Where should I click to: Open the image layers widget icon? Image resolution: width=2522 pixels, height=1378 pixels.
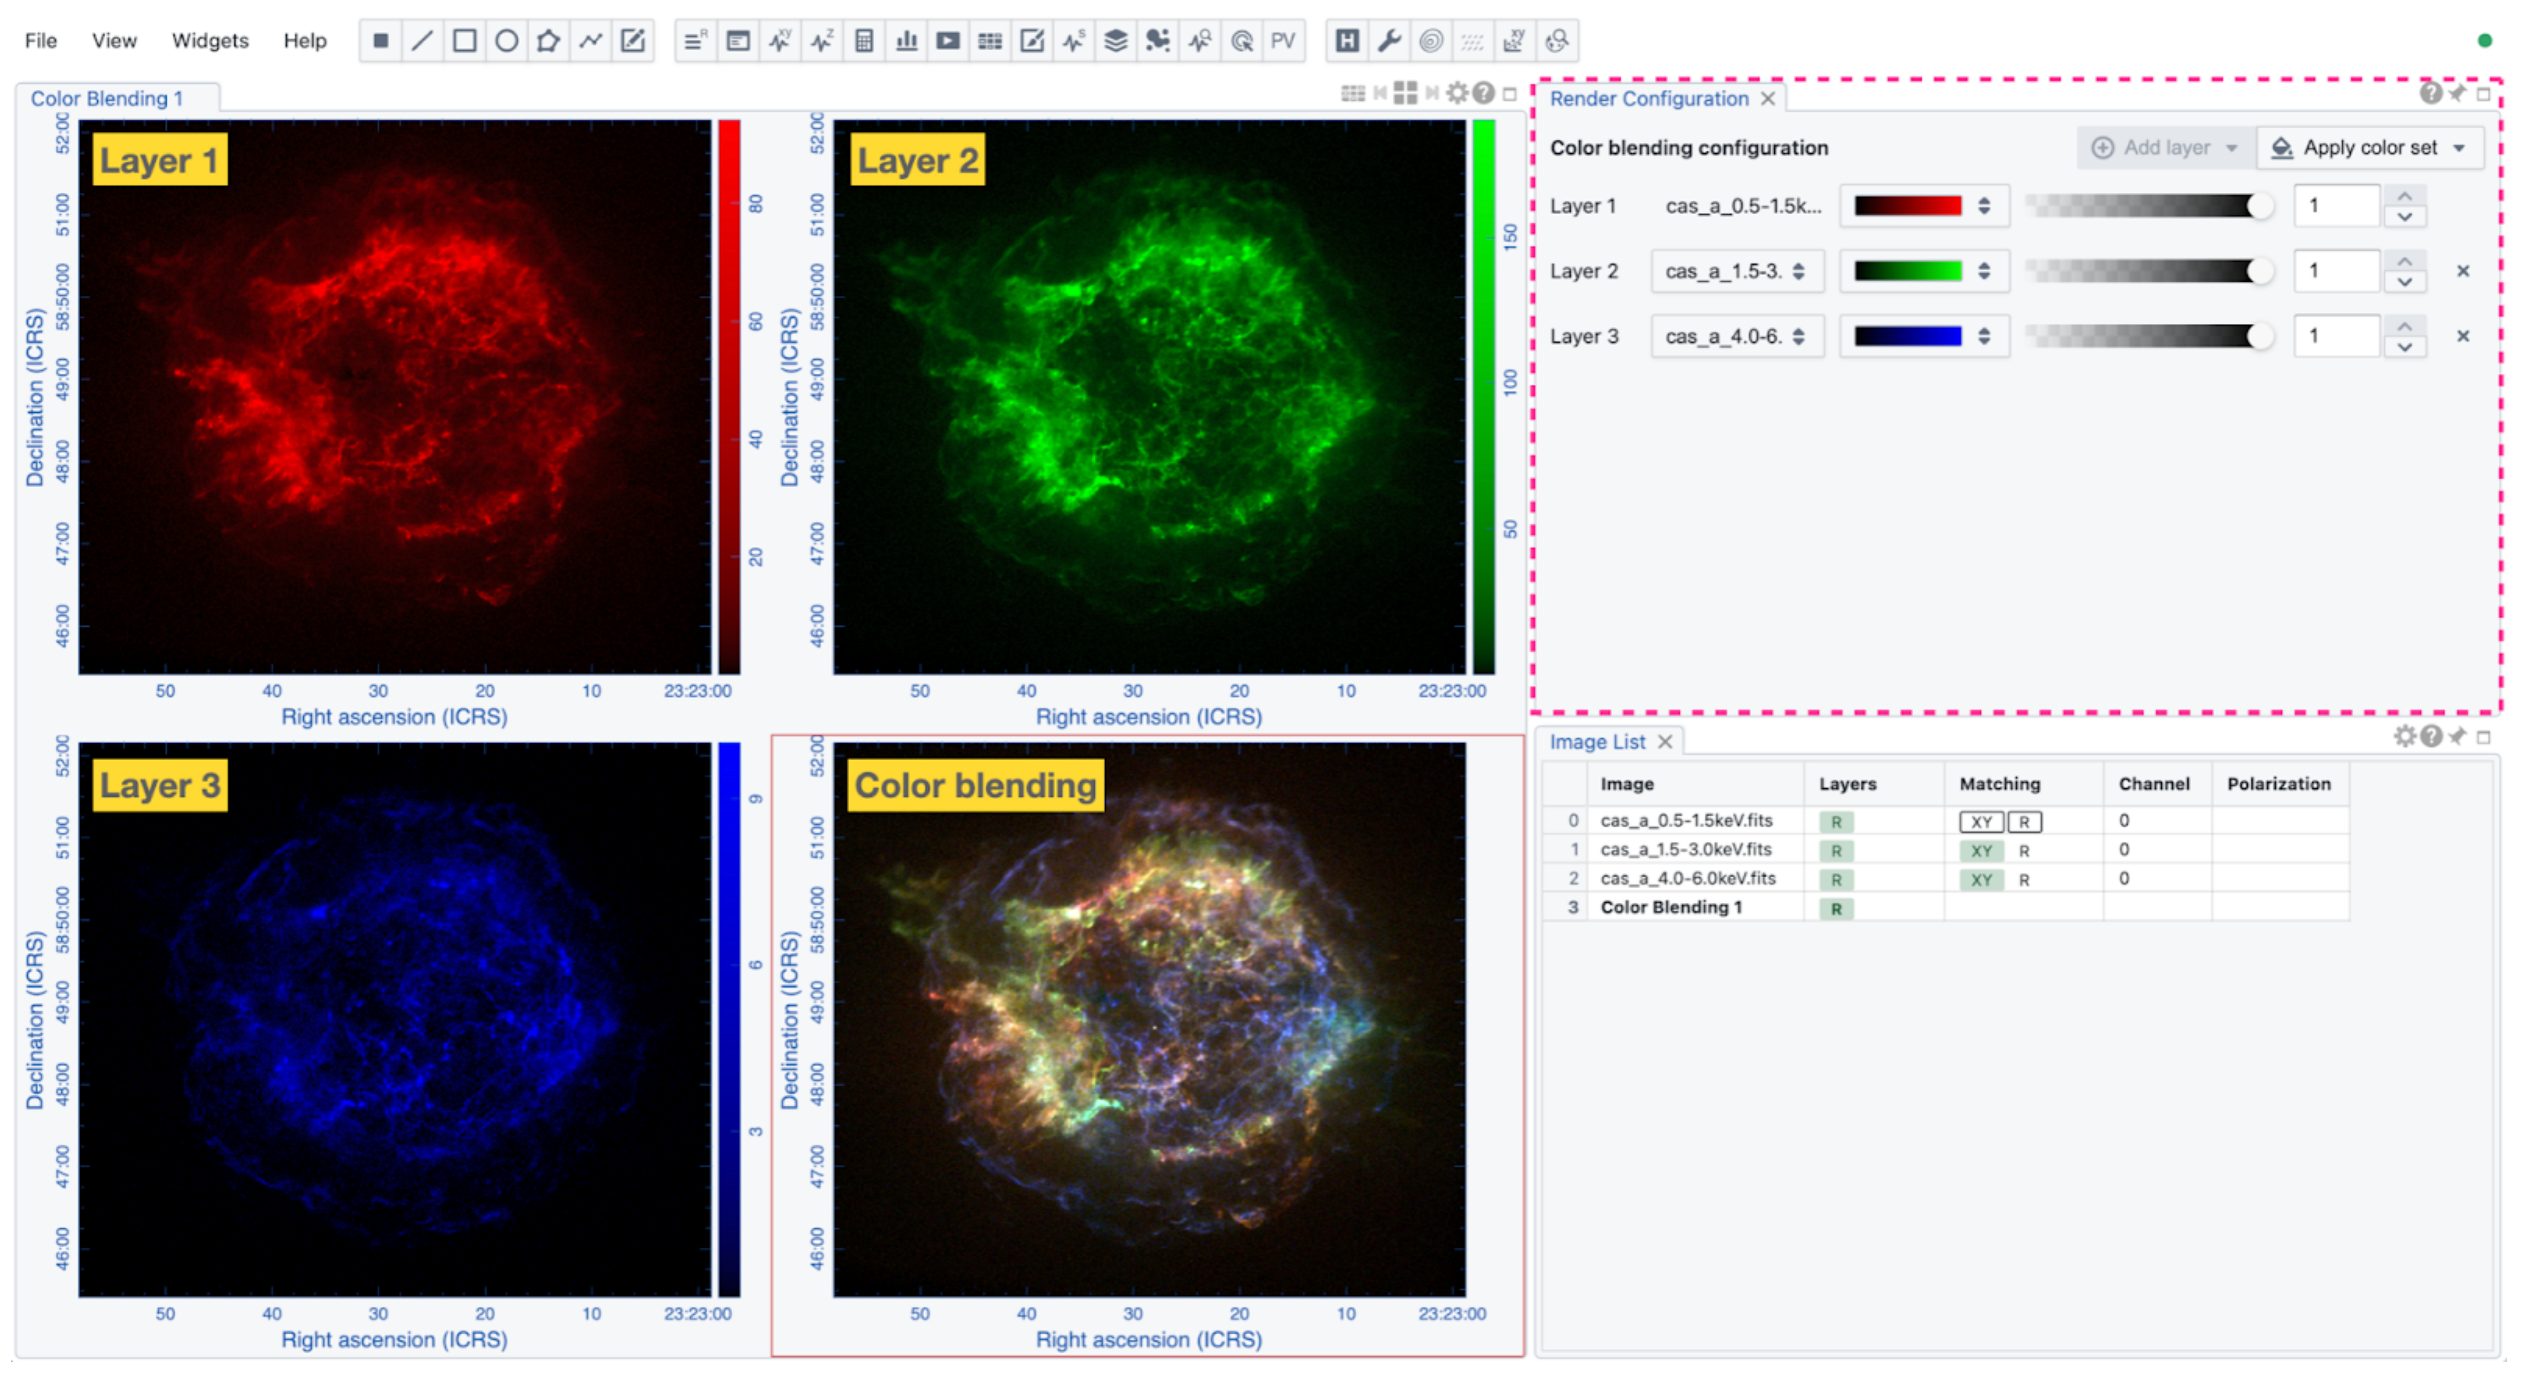[1115, 41]
